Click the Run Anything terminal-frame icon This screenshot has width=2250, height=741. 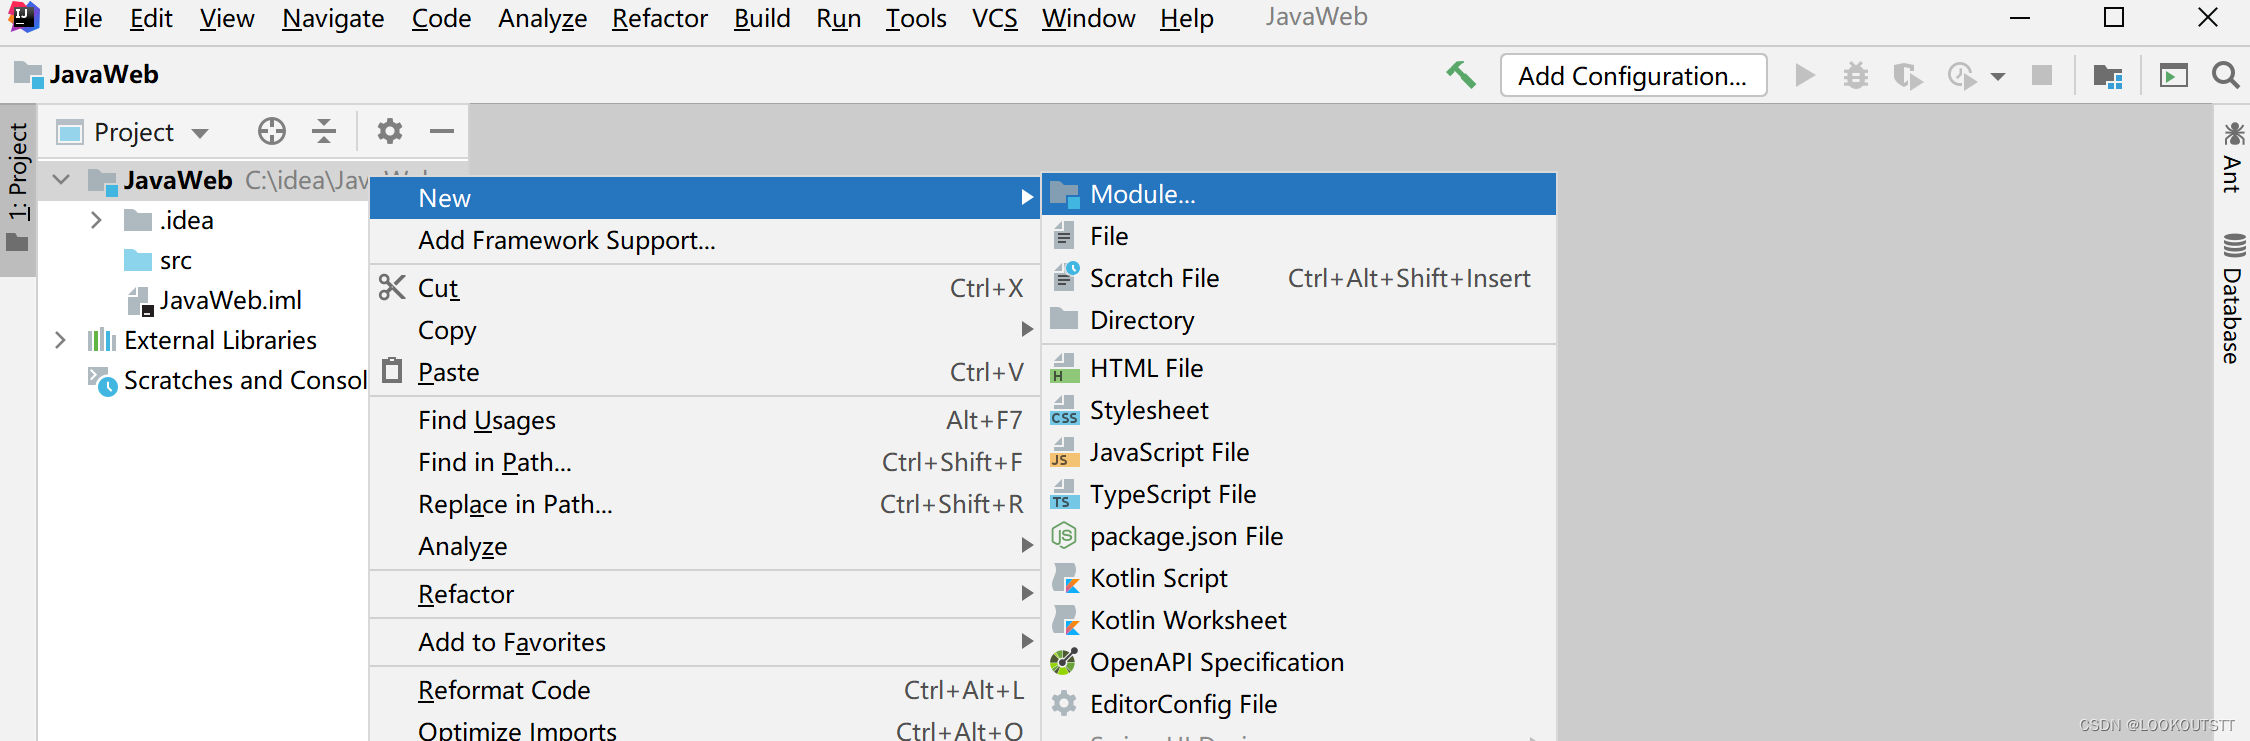[2174, 75]
